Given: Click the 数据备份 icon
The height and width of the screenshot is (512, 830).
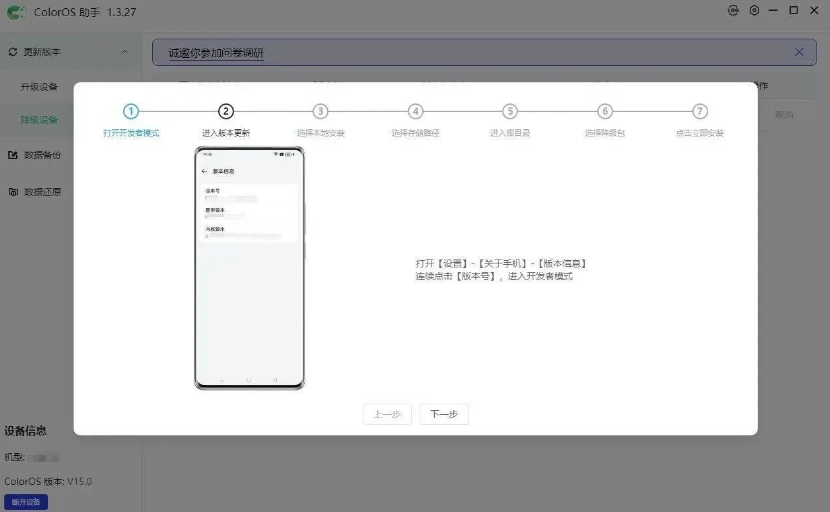Looking at the screenshot, I should (13, 155).
